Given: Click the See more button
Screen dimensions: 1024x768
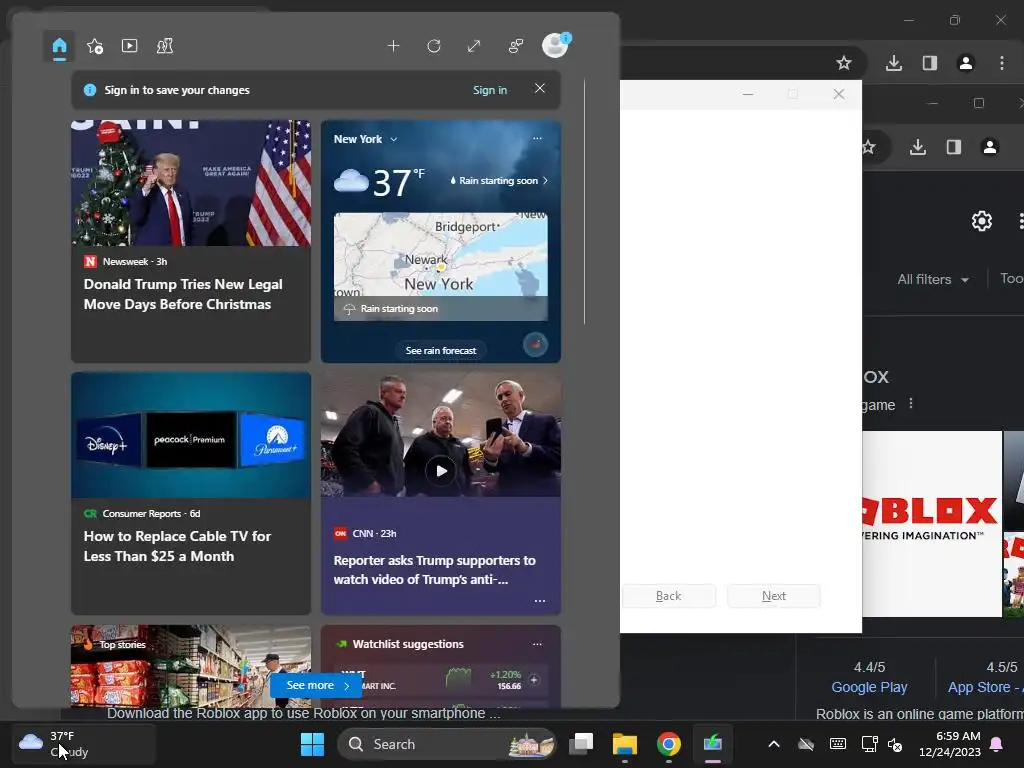Looking at the screenshot, I should 317,685.
